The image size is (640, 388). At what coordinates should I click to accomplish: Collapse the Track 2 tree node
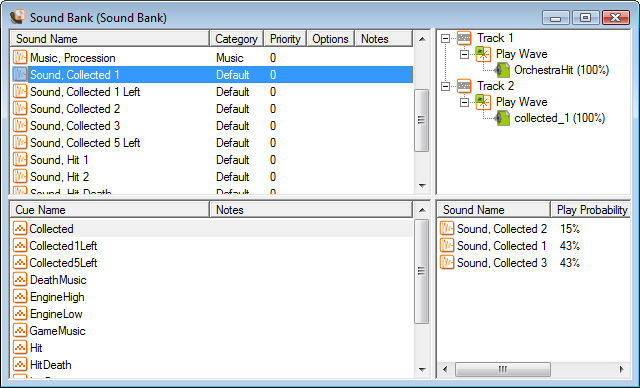[x=445, y=86]
